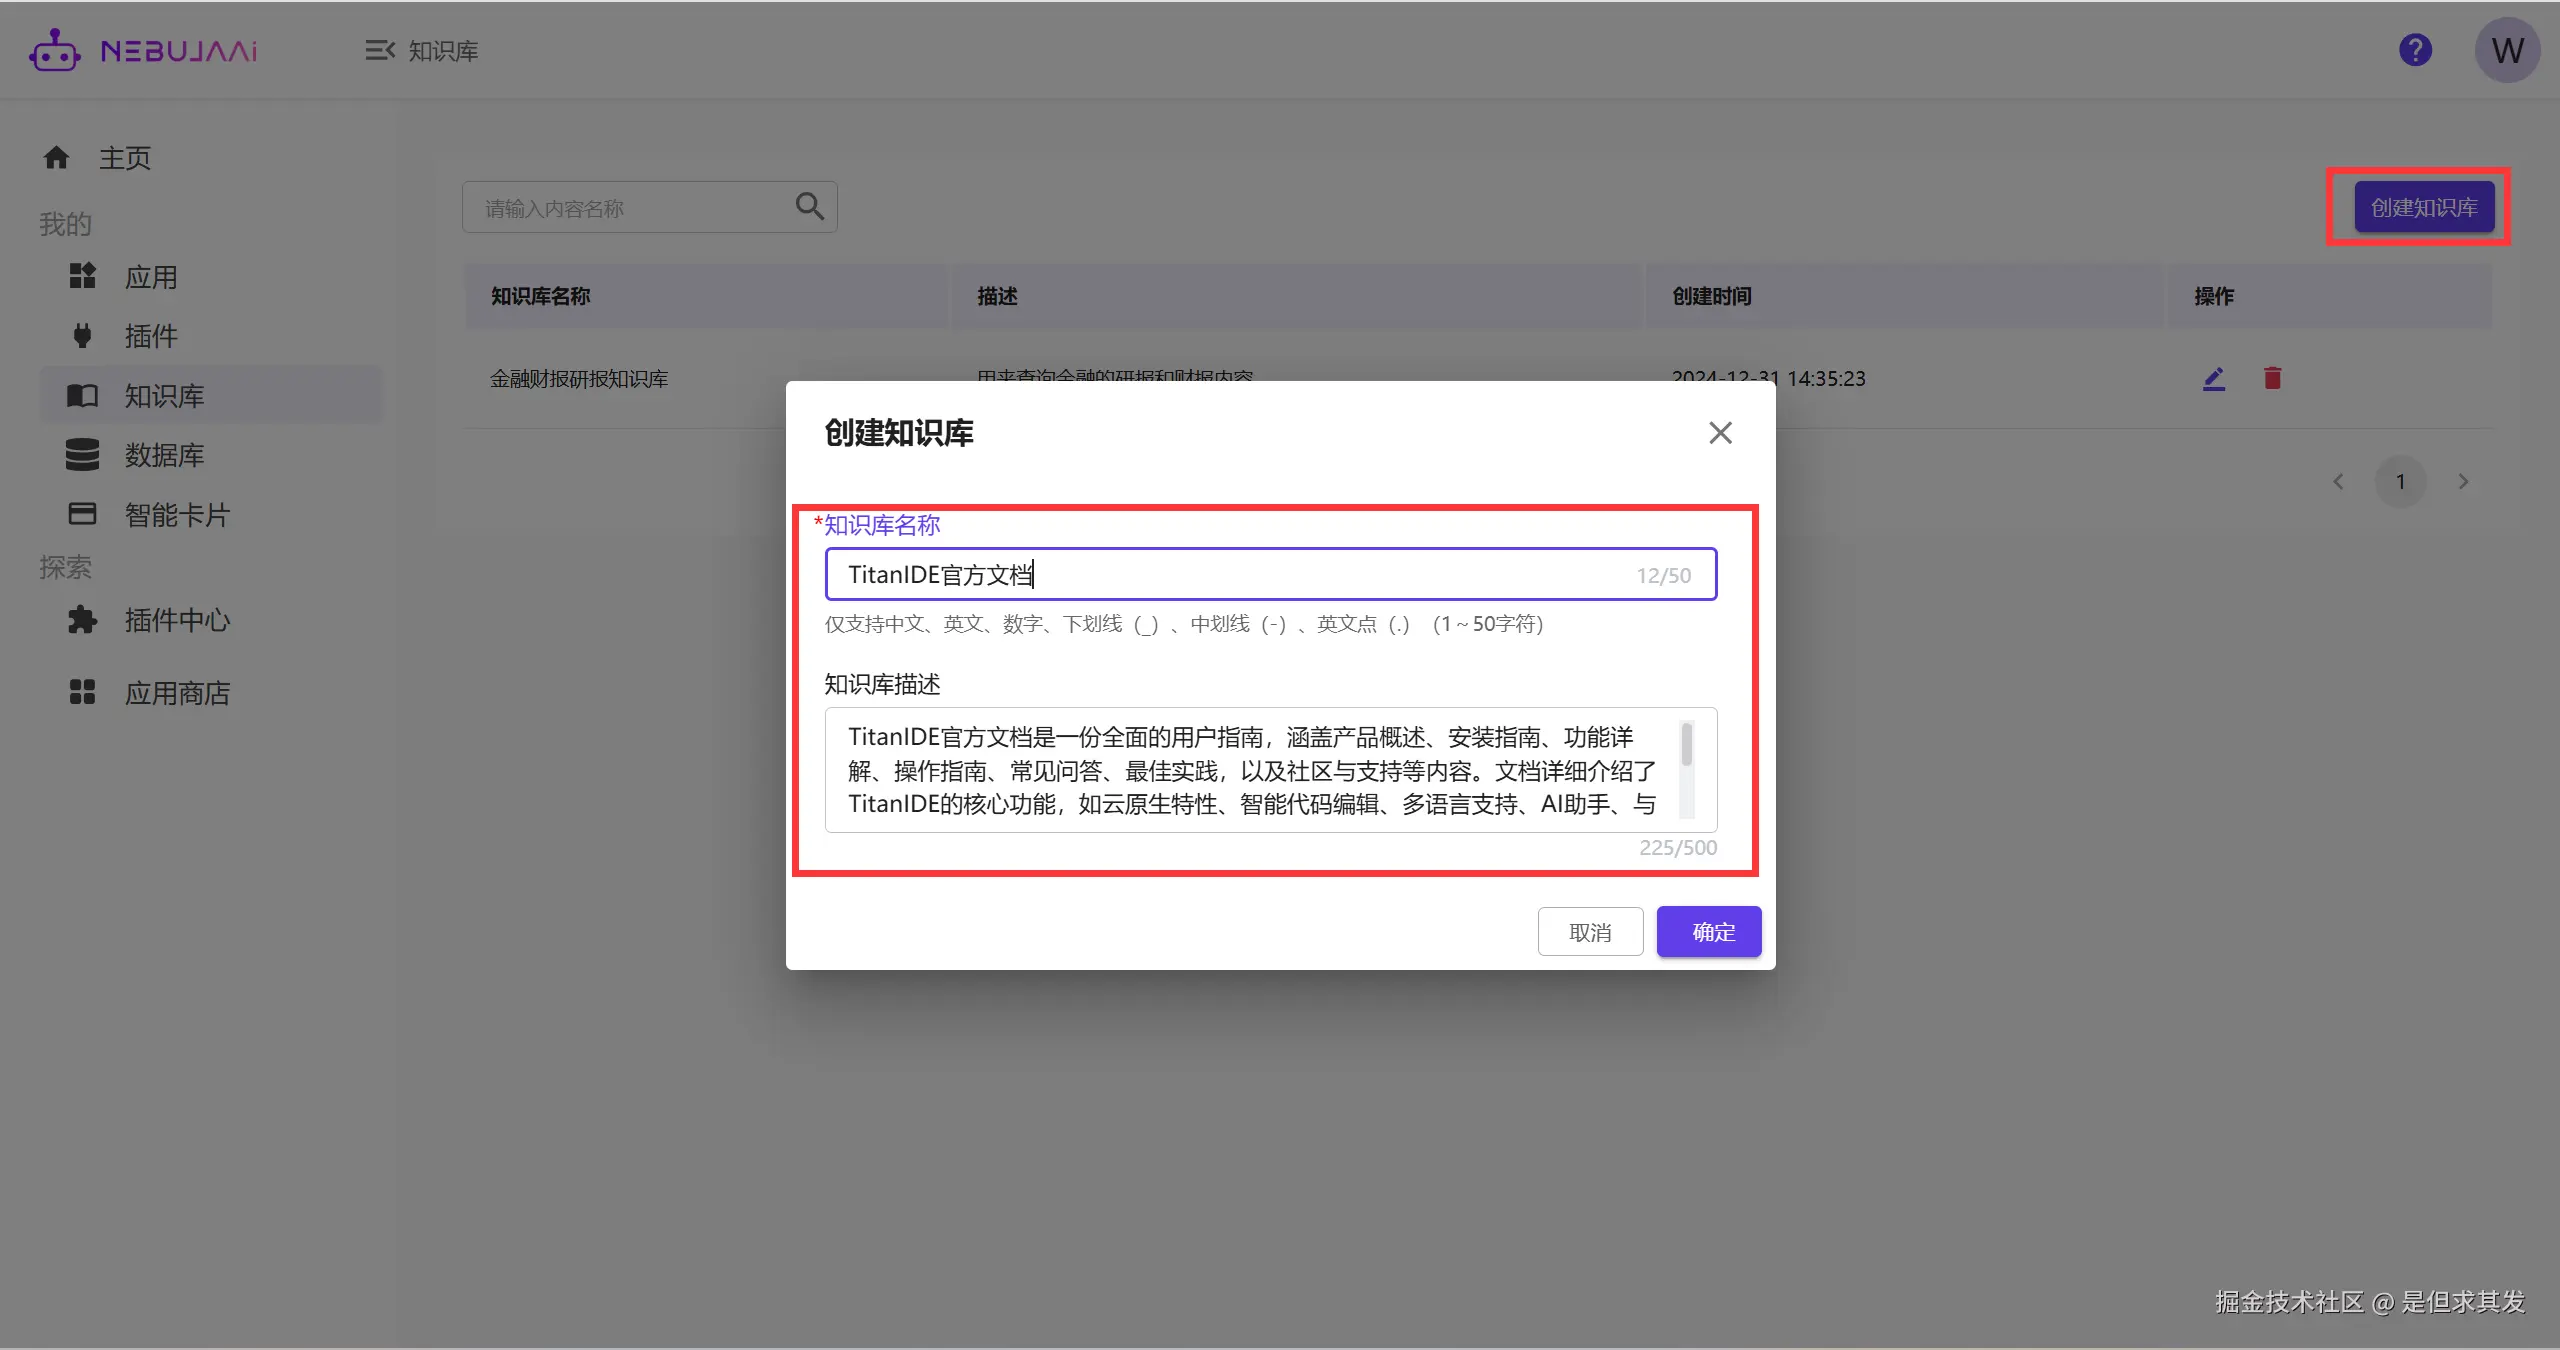Open the 智能卡片 smart cards section
The height and width of the screenshot is (1350, 2560).
(x=177, y=514)
